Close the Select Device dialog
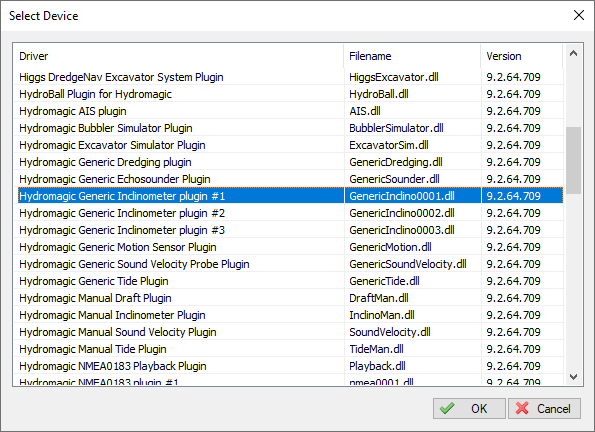 point(579,15)
